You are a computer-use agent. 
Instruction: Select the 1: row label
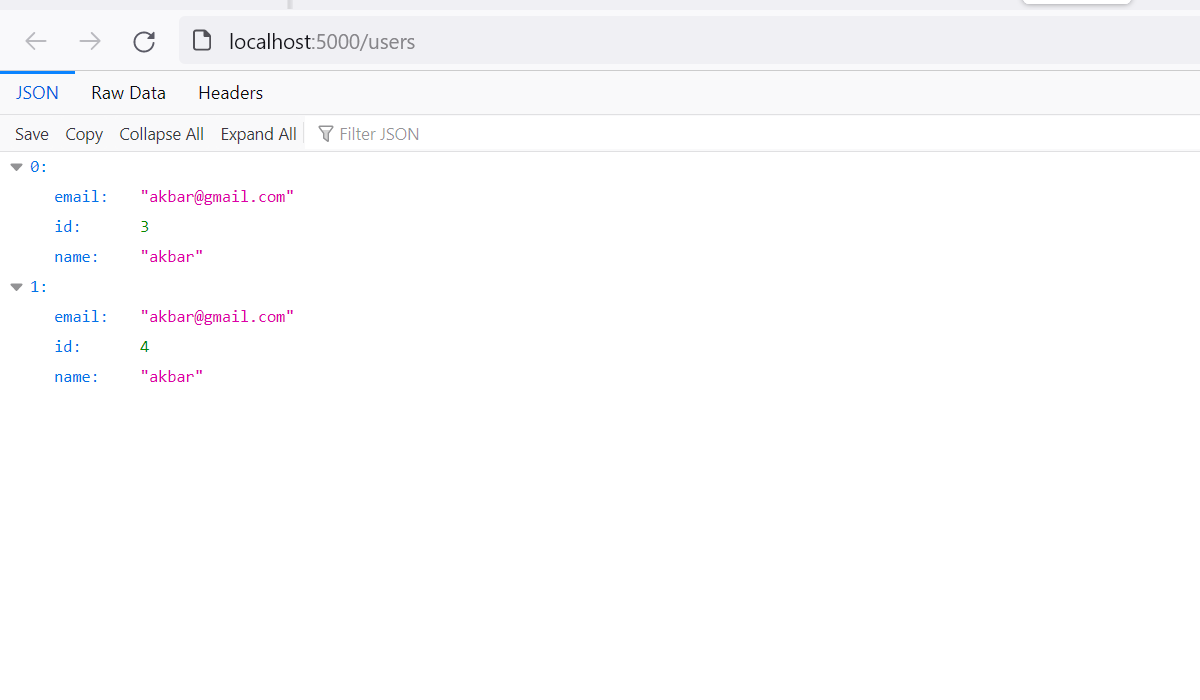click(39, 287)
